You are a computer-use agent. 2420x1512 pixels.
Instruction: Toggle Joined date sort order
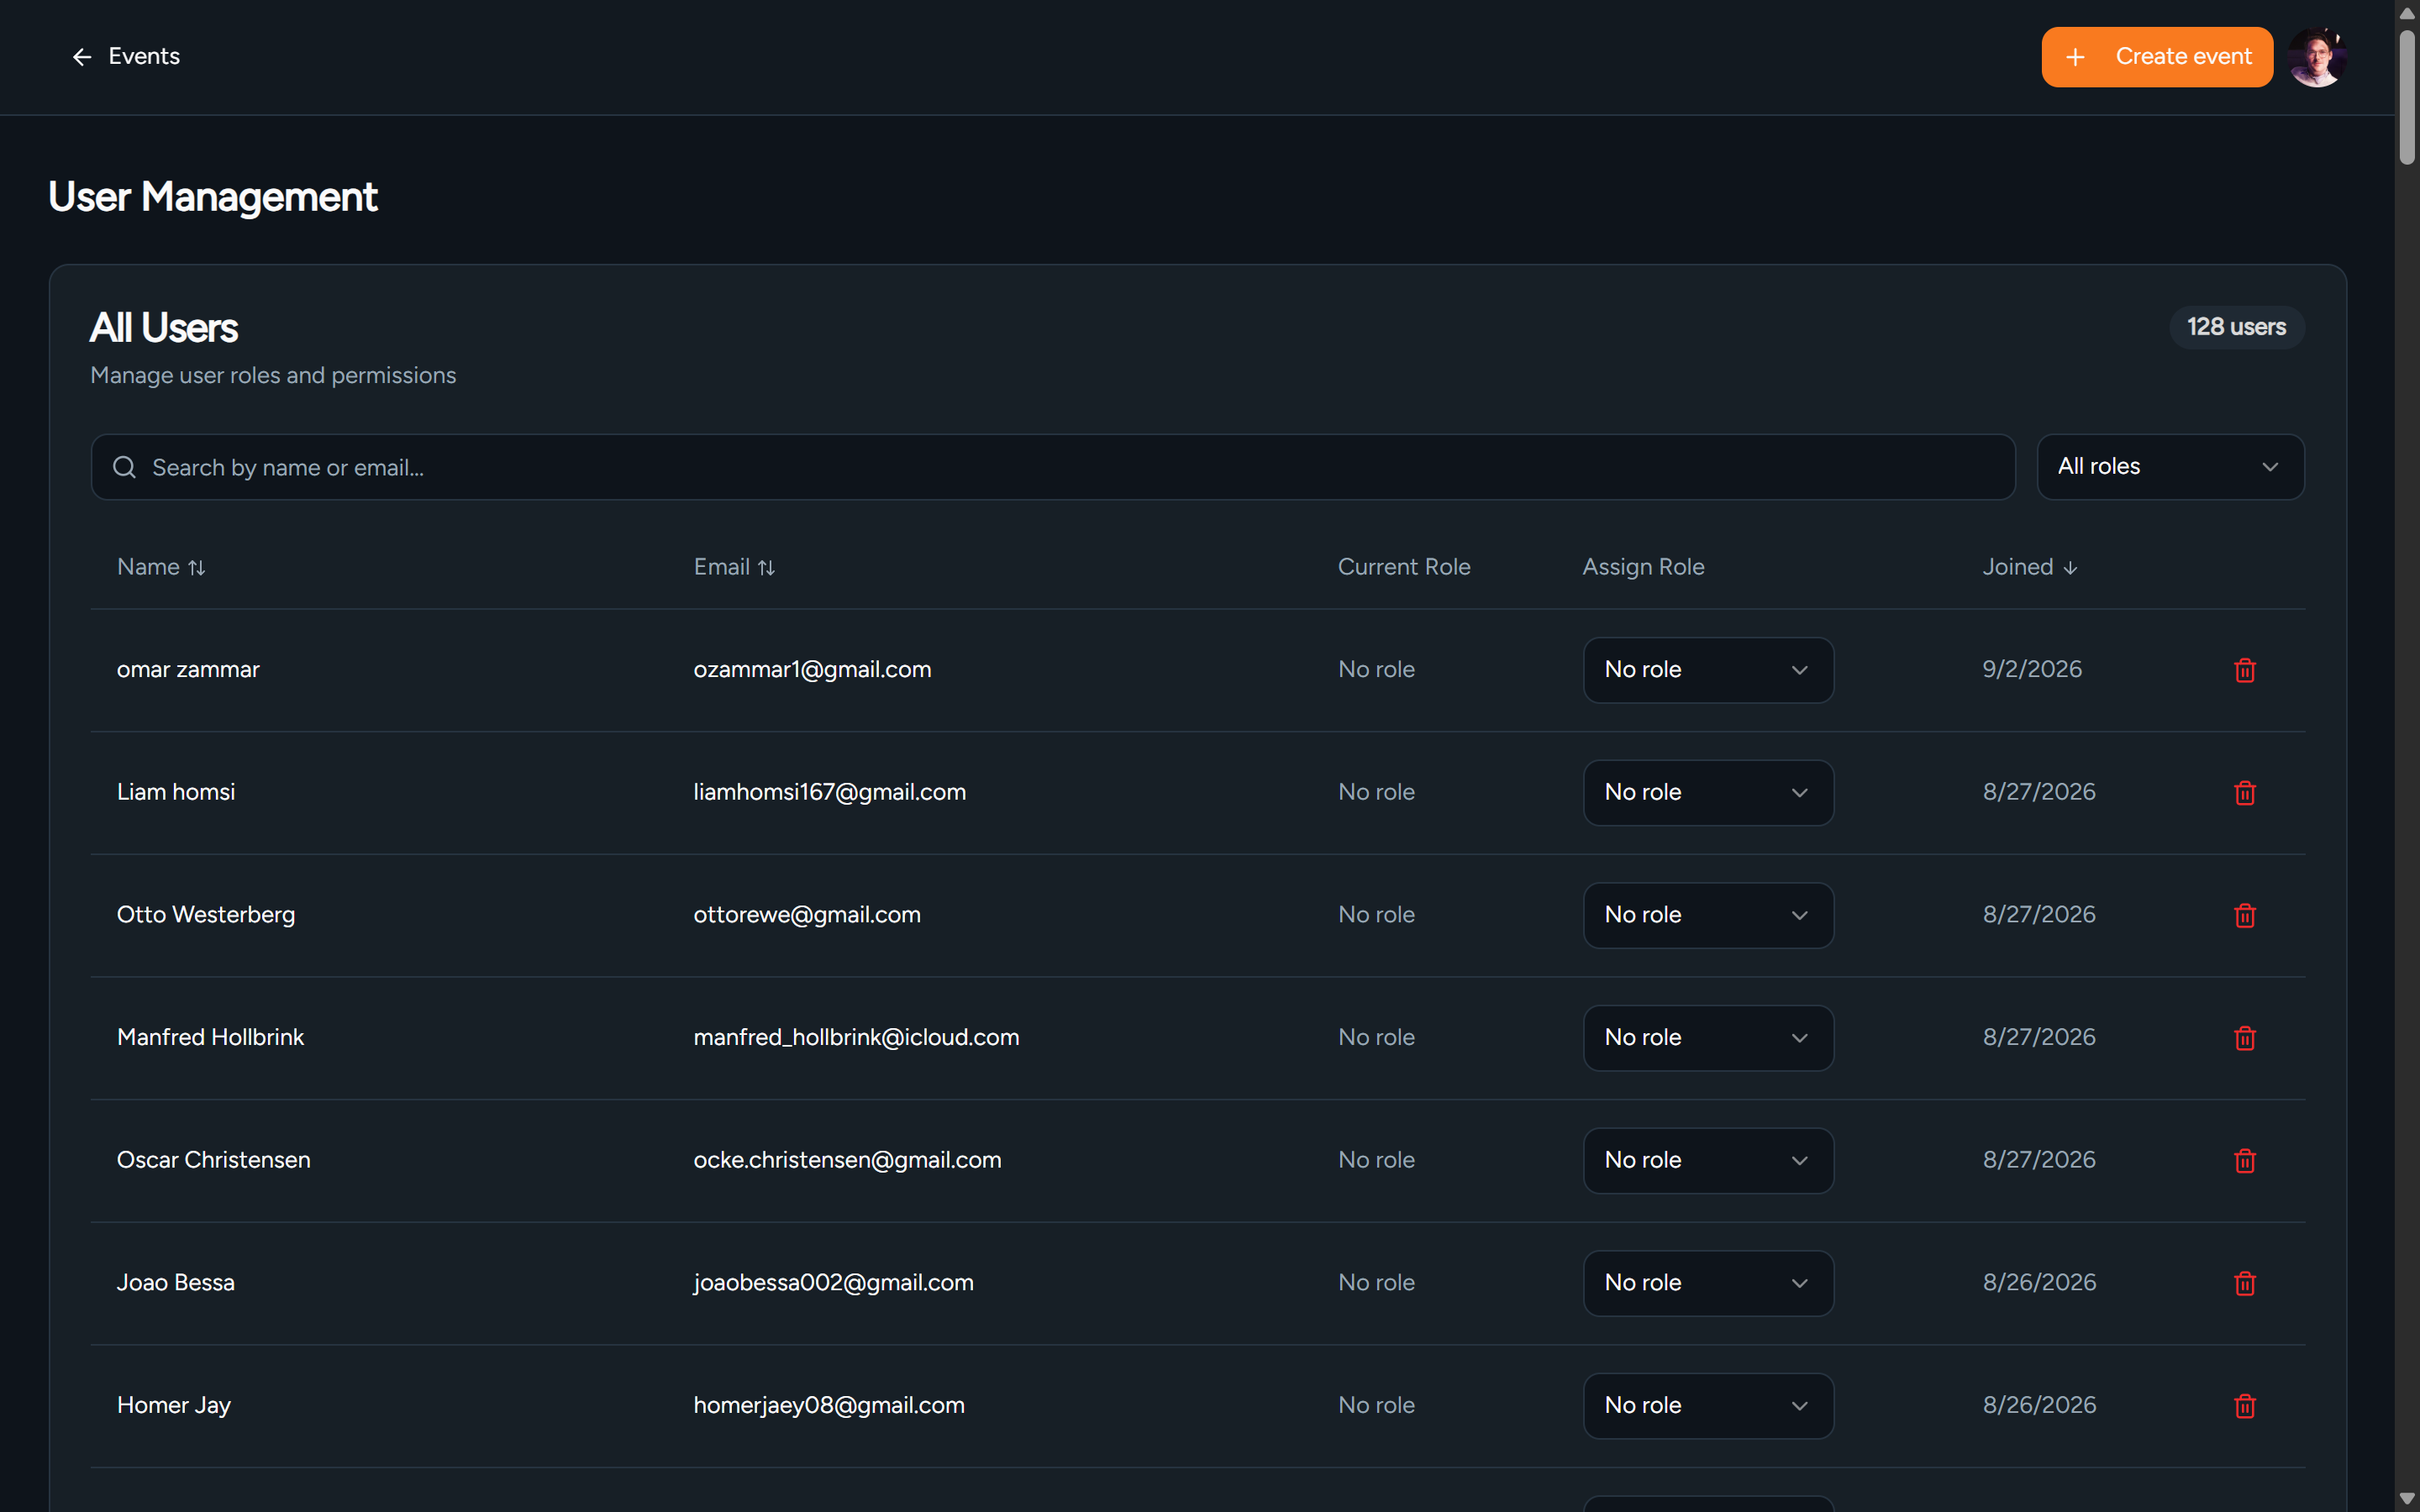pos(2030,567)
